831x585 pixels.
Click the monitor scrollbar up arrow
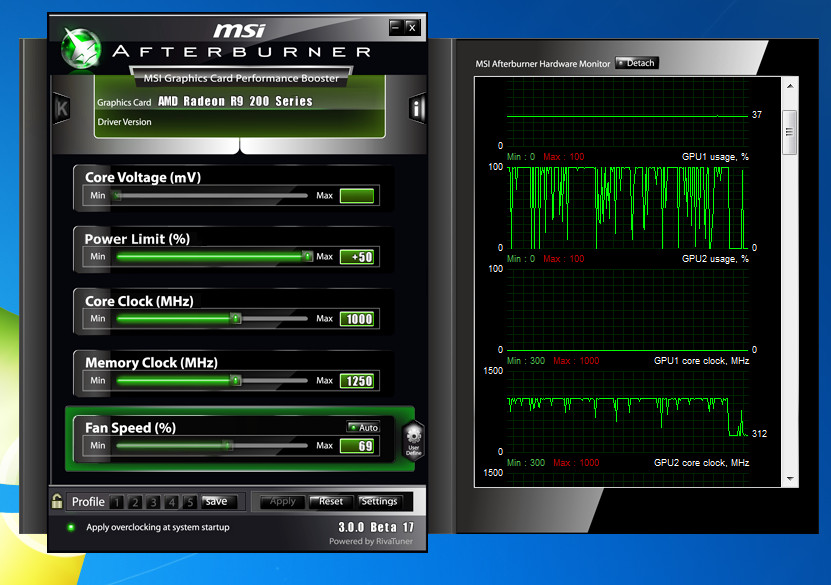790,86
